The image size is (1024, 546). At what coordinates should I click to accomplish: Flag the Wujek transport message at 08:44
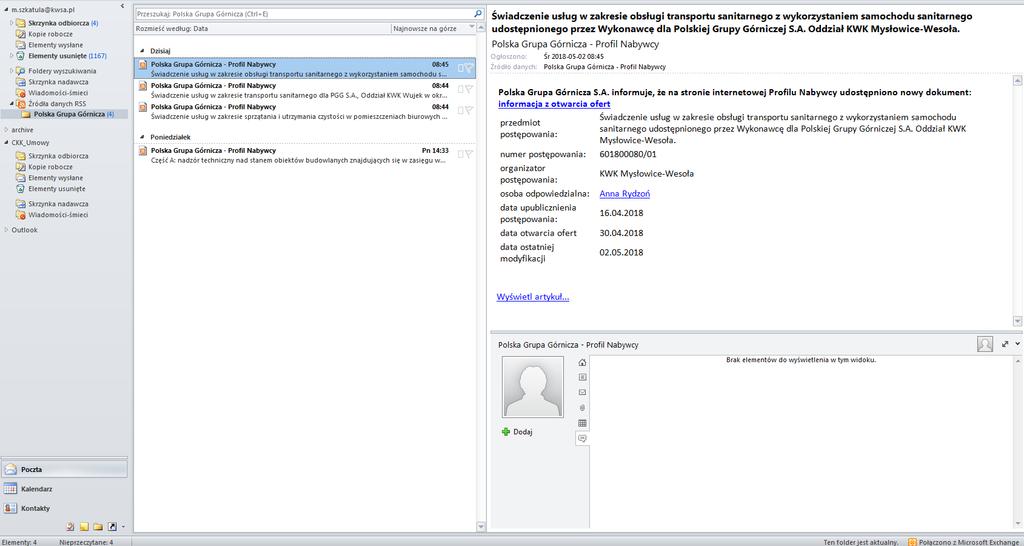click(x=470, y=89)
